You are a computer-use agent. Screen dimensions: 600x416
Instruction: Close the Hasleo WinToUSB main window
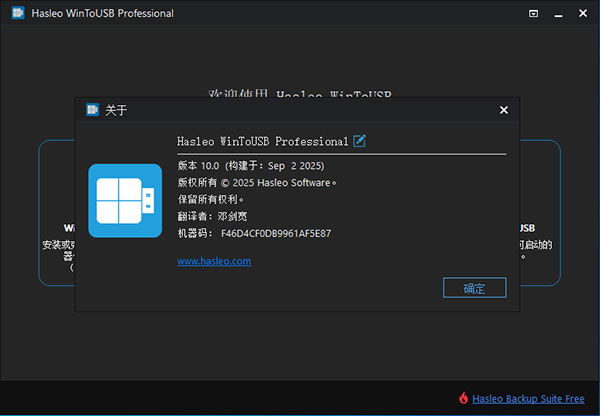coord(581,13)
